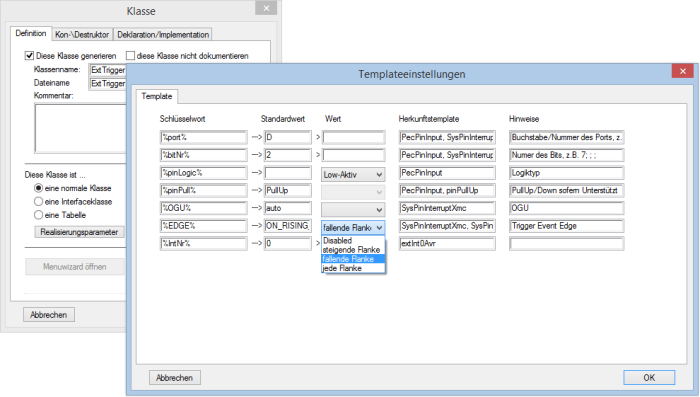The width and height of the screenshot is (700, 397).
Task: Close the Klasse window
Action: 266,8
